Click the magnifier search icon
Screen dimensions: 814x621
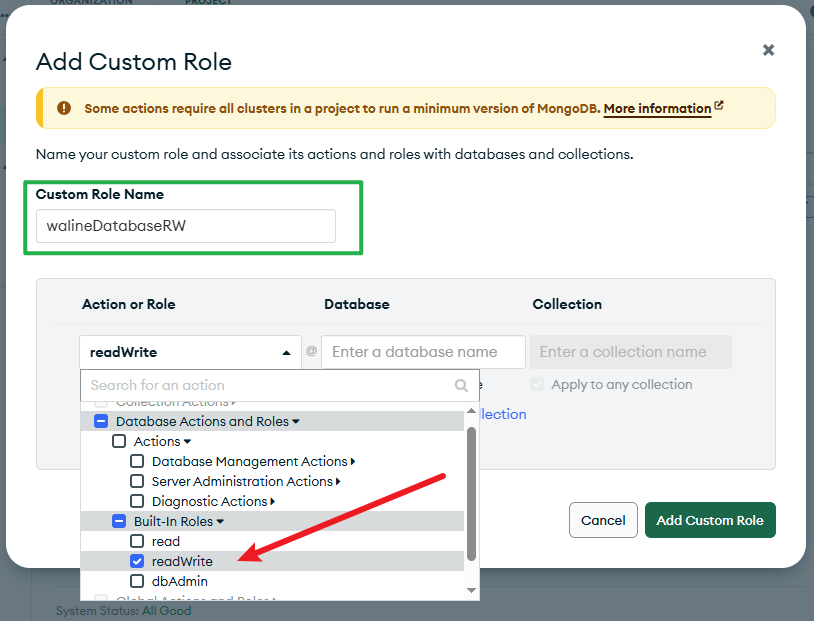point(461,385)
